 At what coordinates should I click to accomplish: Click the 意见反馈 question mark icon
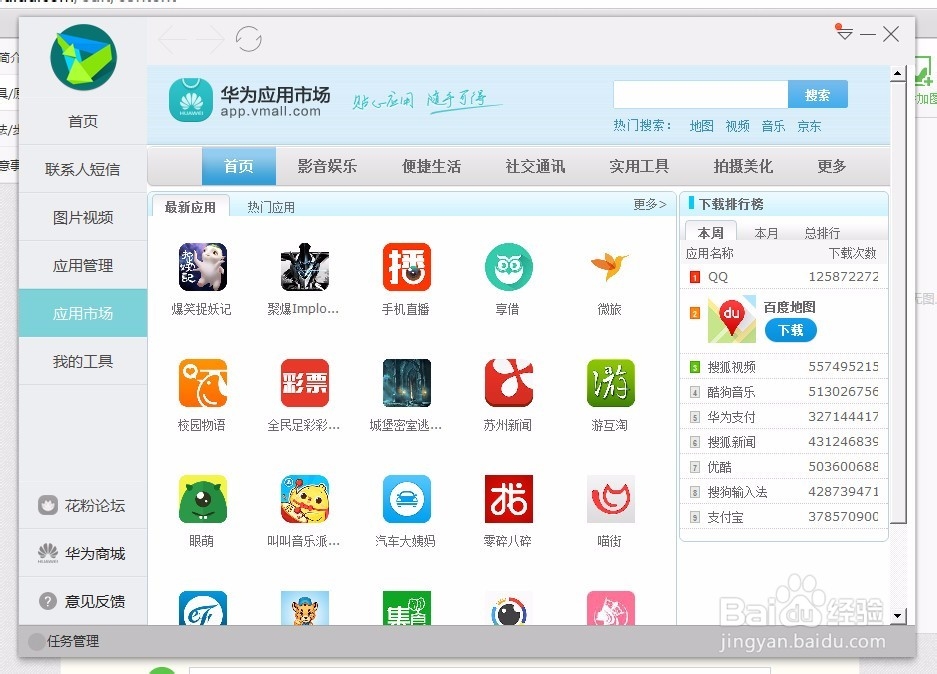[48, 601]
